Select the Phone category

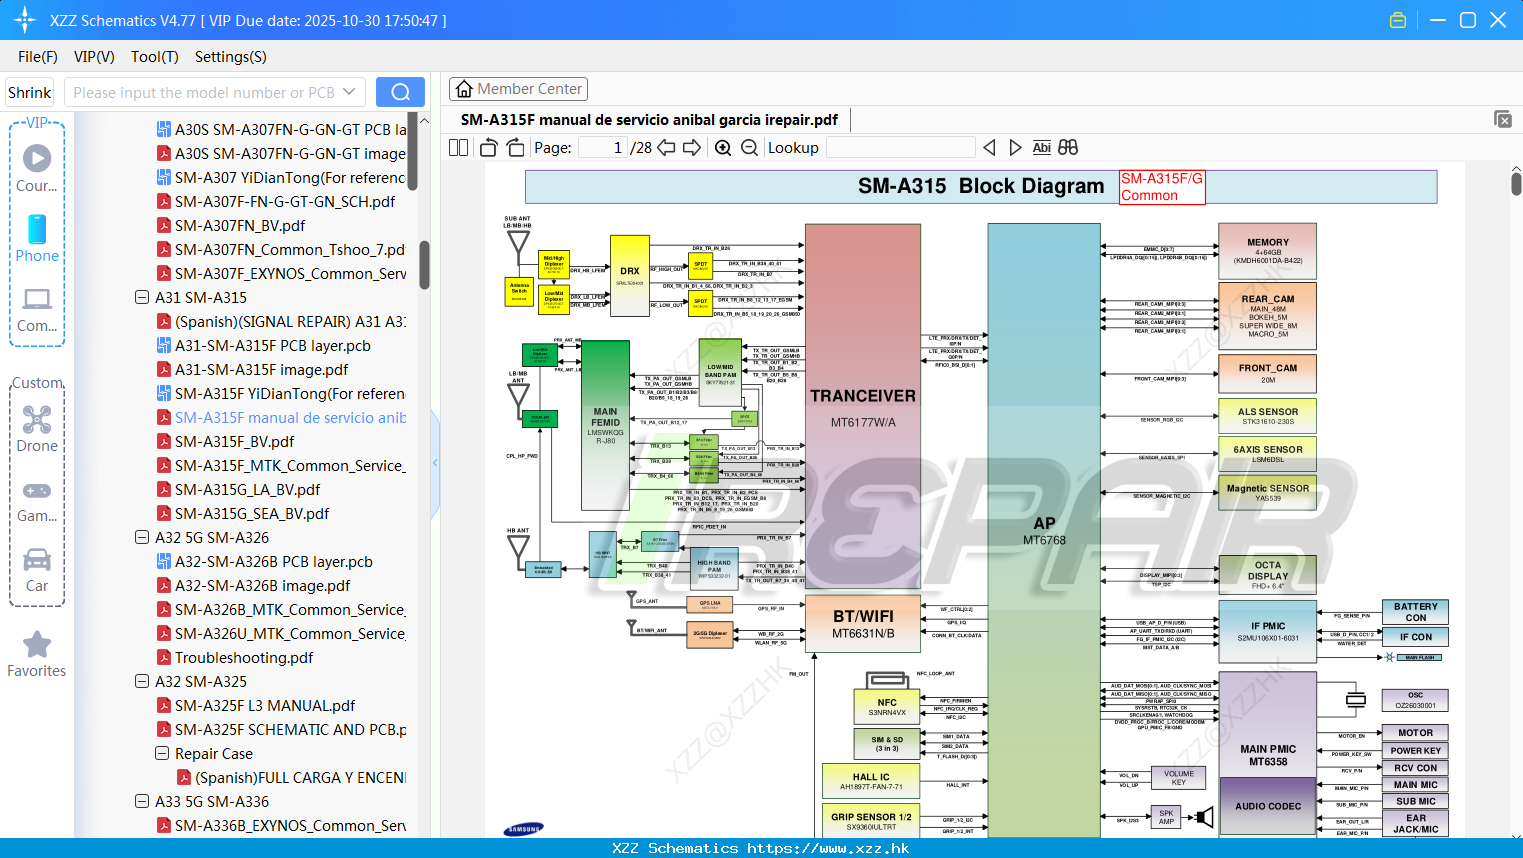tap(37, 238)
